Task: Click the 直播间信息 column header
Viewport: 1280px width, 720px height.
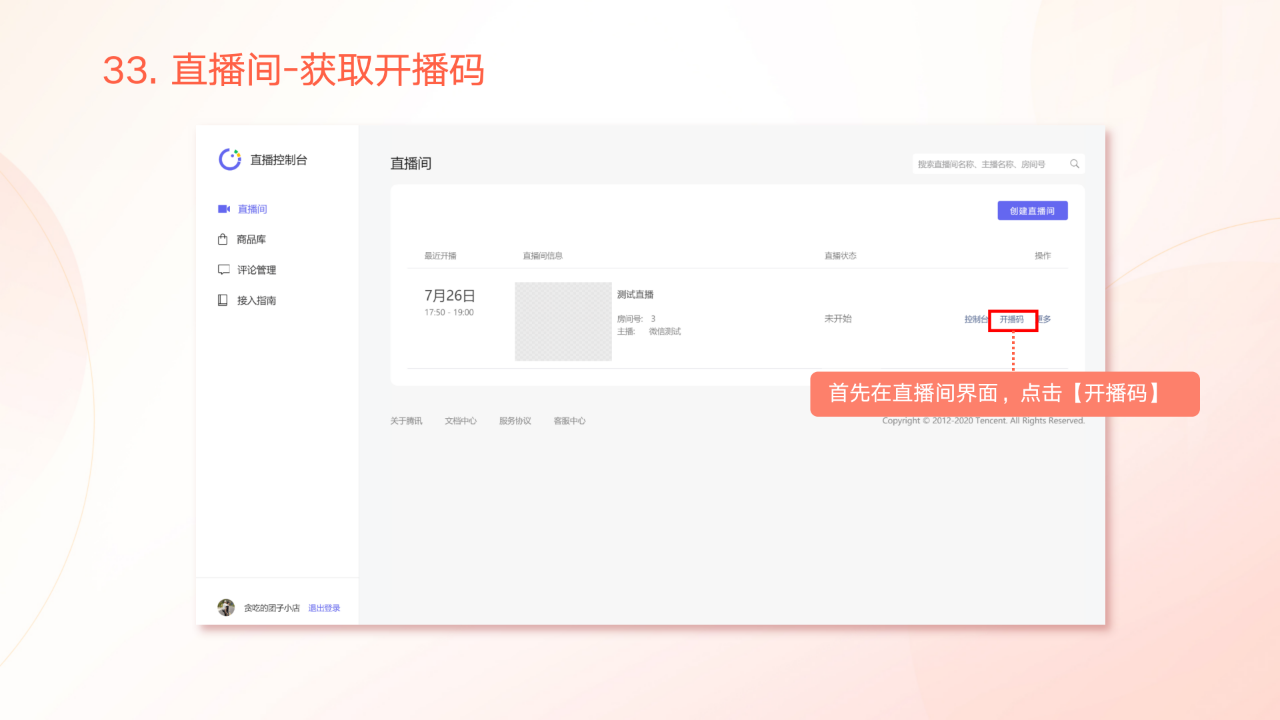Action: [x=543, y=256]
